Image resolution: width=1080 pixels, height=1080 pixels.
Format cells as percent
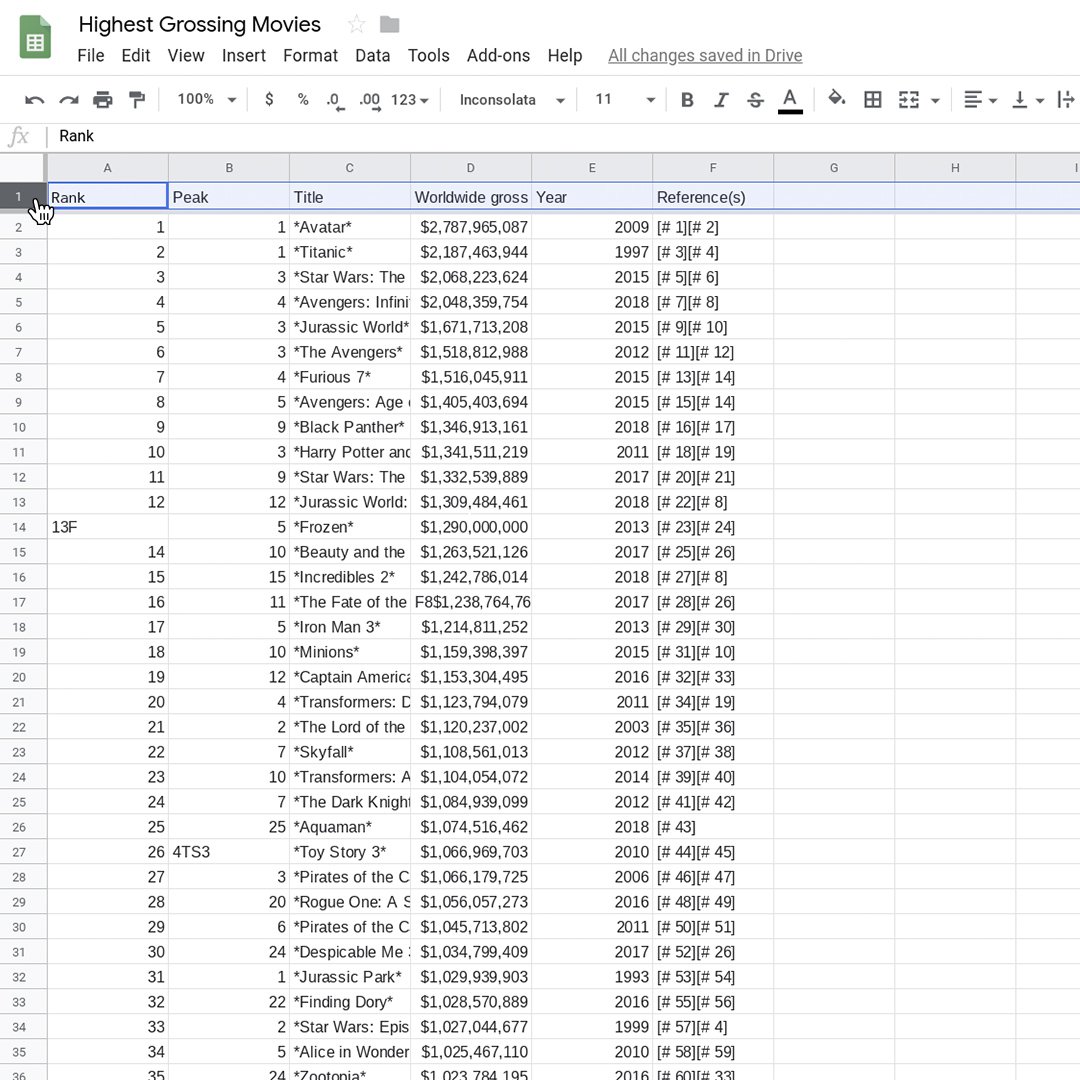[x=302, y=100]
